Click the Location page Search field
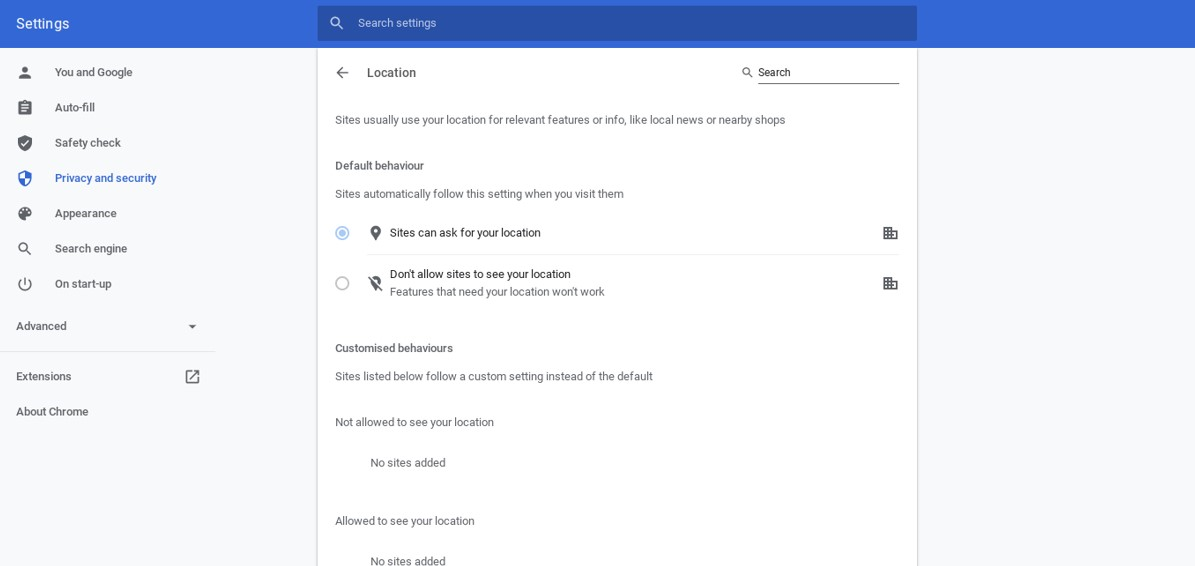Image resolution: width=1195 pixels, height=566 pixels. 828,72
